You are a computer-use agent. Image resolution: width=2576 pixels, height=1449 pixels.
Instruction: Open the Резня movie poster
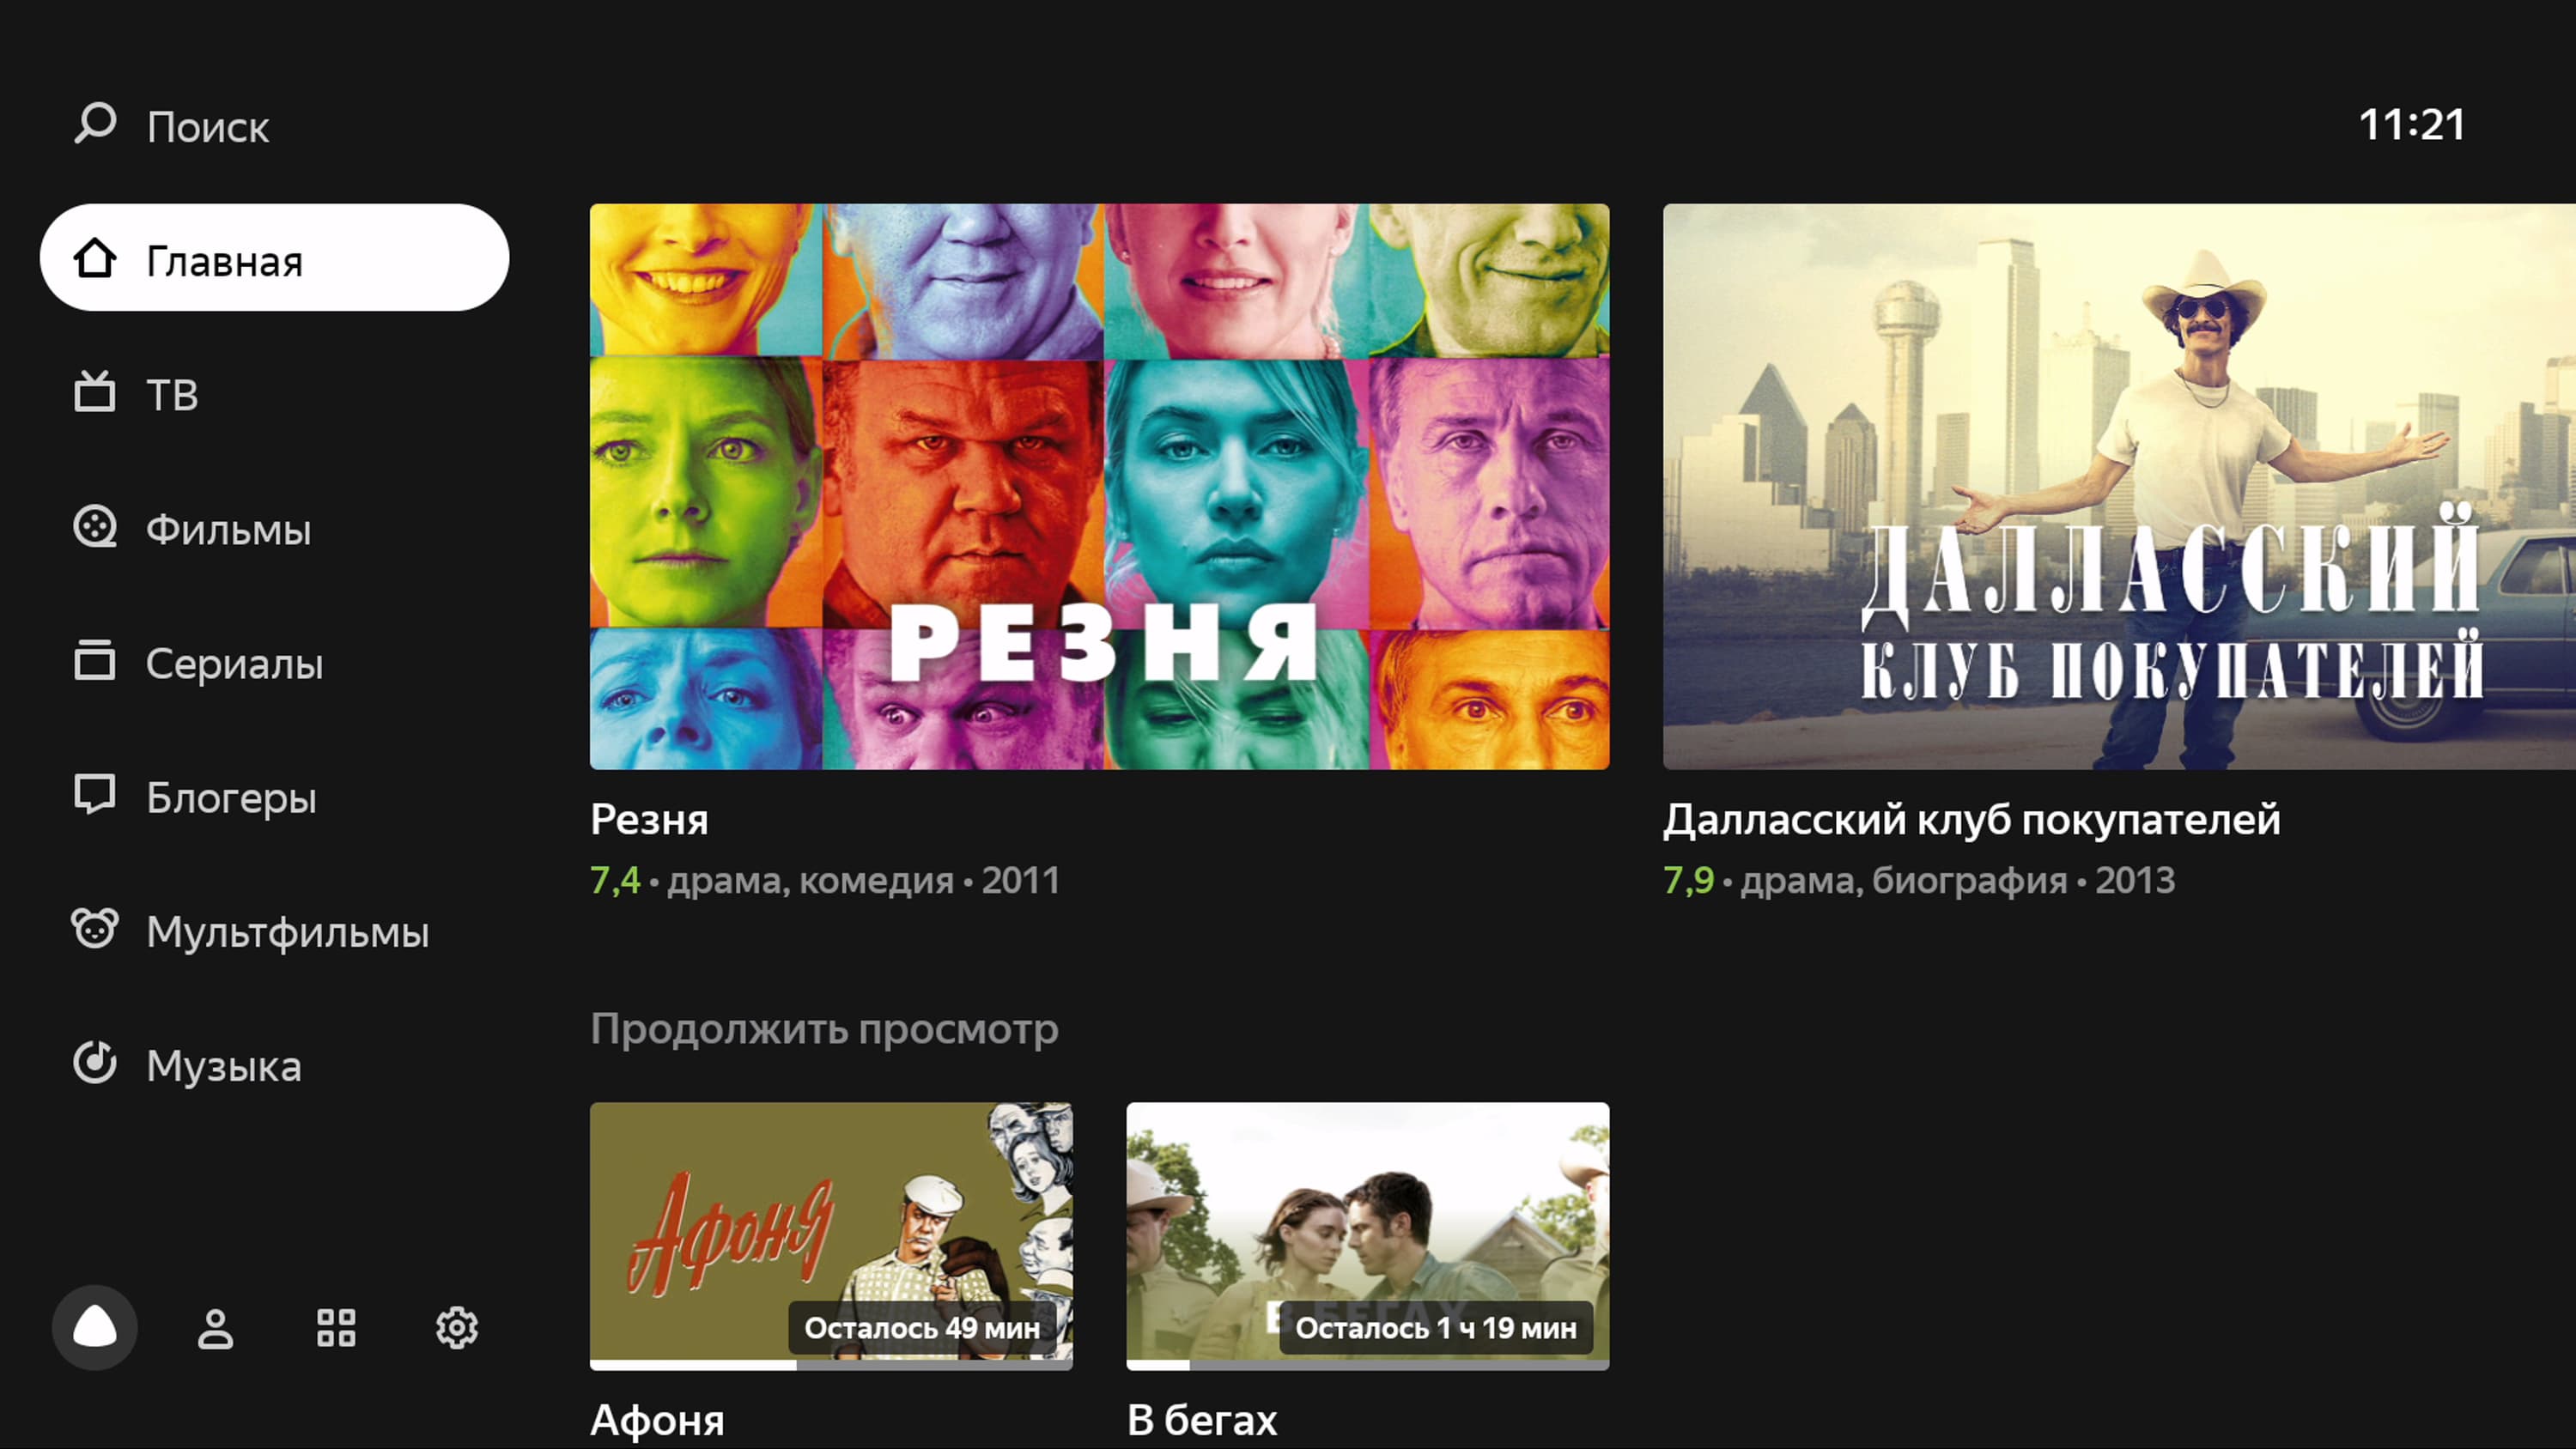point(1099,486)
